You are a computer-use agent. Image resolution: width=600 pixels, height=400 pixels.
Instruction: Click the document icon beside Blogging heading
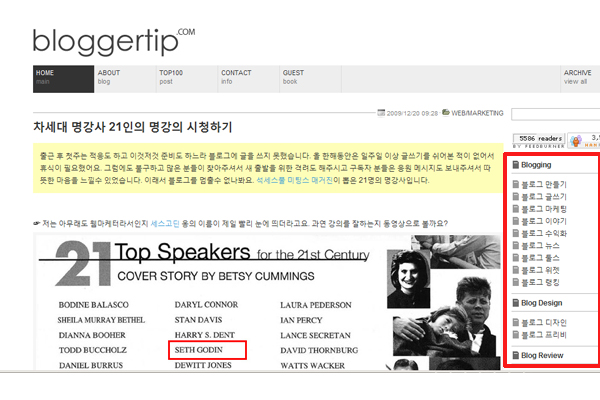click(x=516, y=165)
